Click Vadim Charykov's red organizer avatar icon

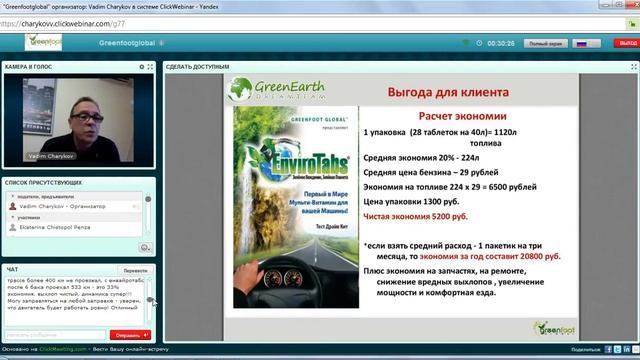pos(13,207)
